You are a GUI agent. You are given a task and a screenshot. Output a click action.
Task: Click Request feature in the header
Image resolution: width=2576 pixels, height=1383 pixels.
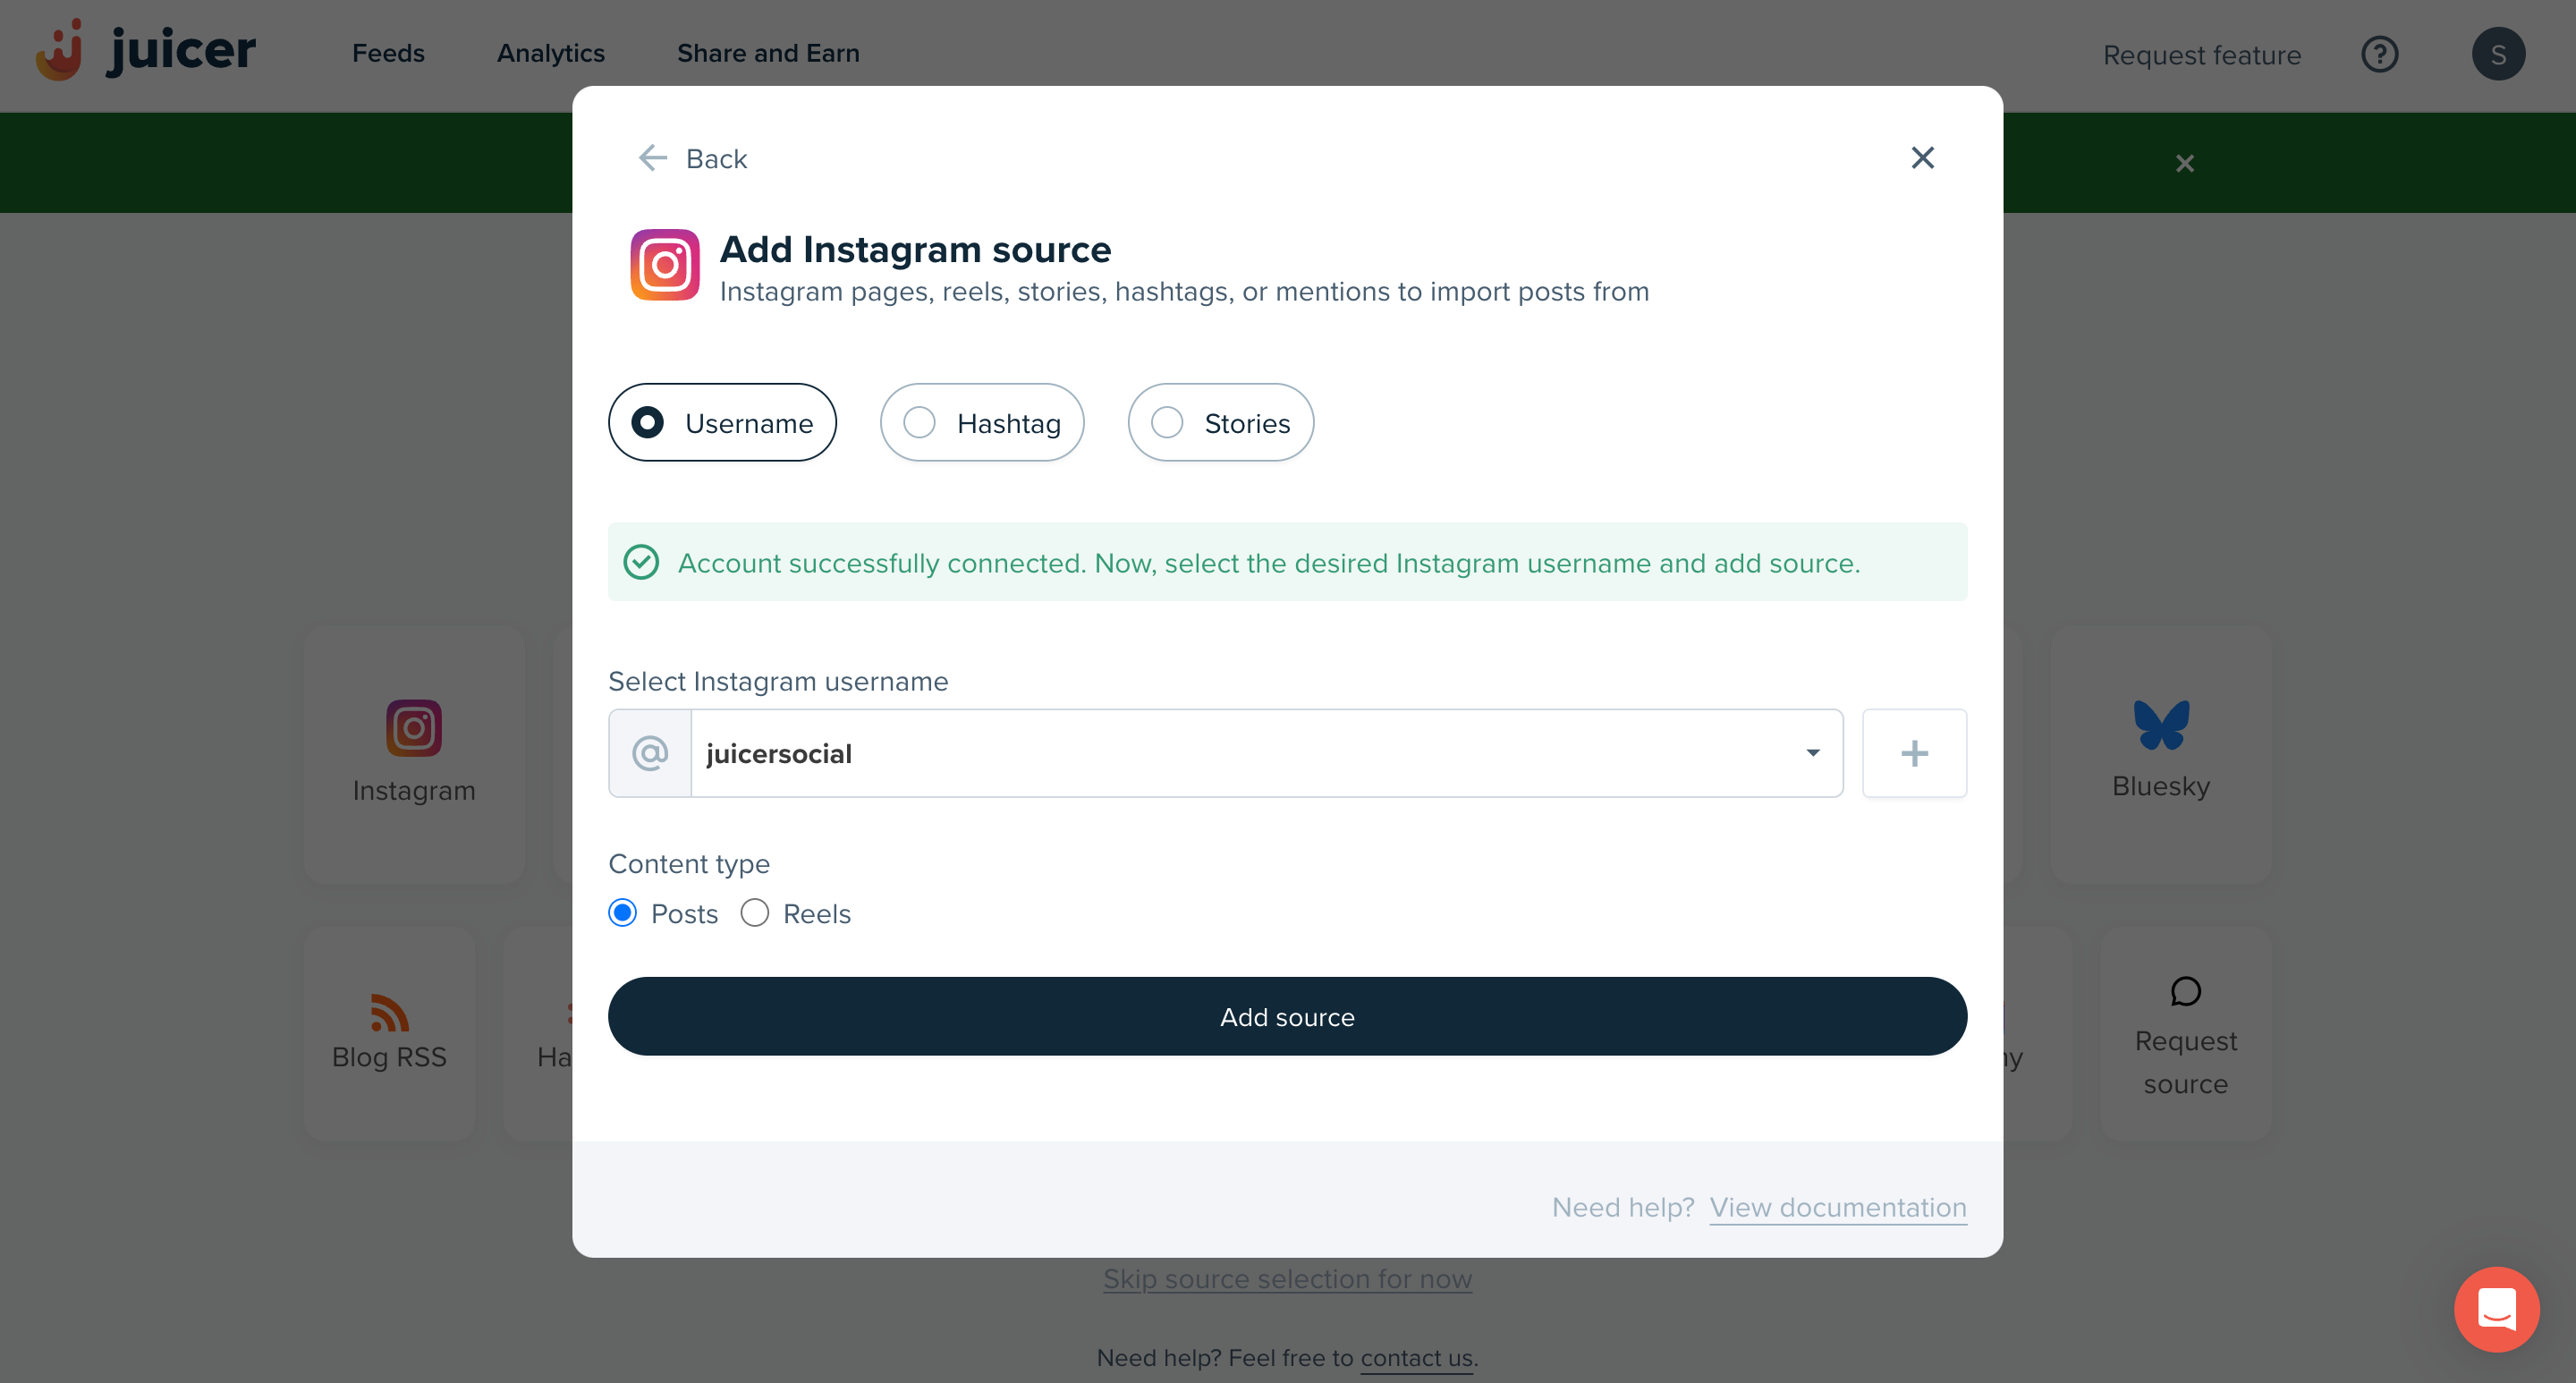pos(2201,55)
